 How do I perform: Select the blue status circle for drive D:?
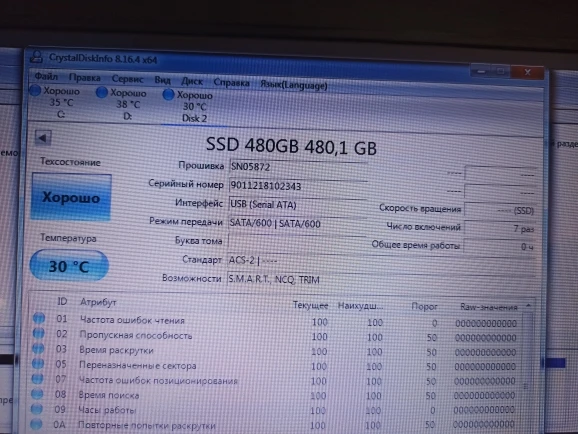[102, 92]
